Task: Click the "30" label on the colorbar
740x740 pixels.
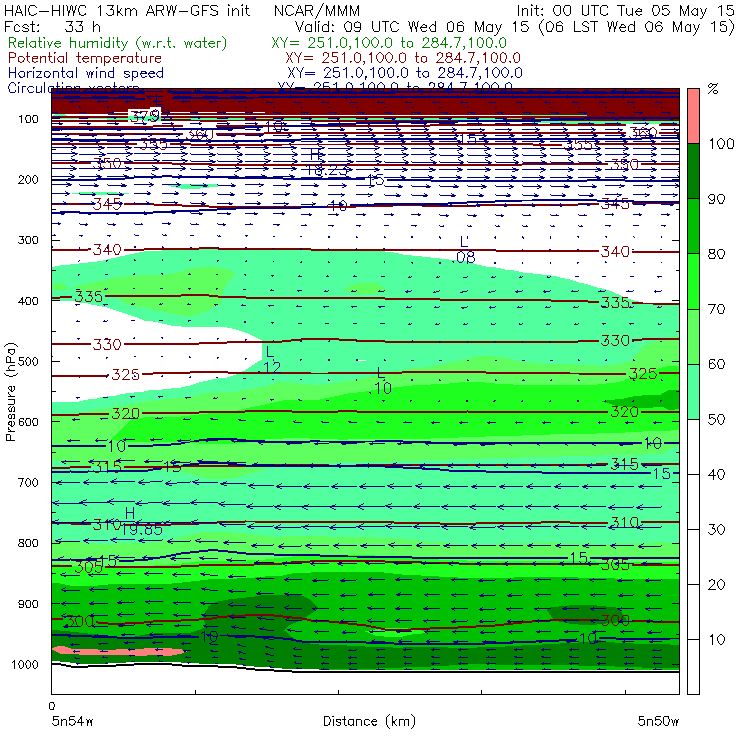Action: [716, 530]
